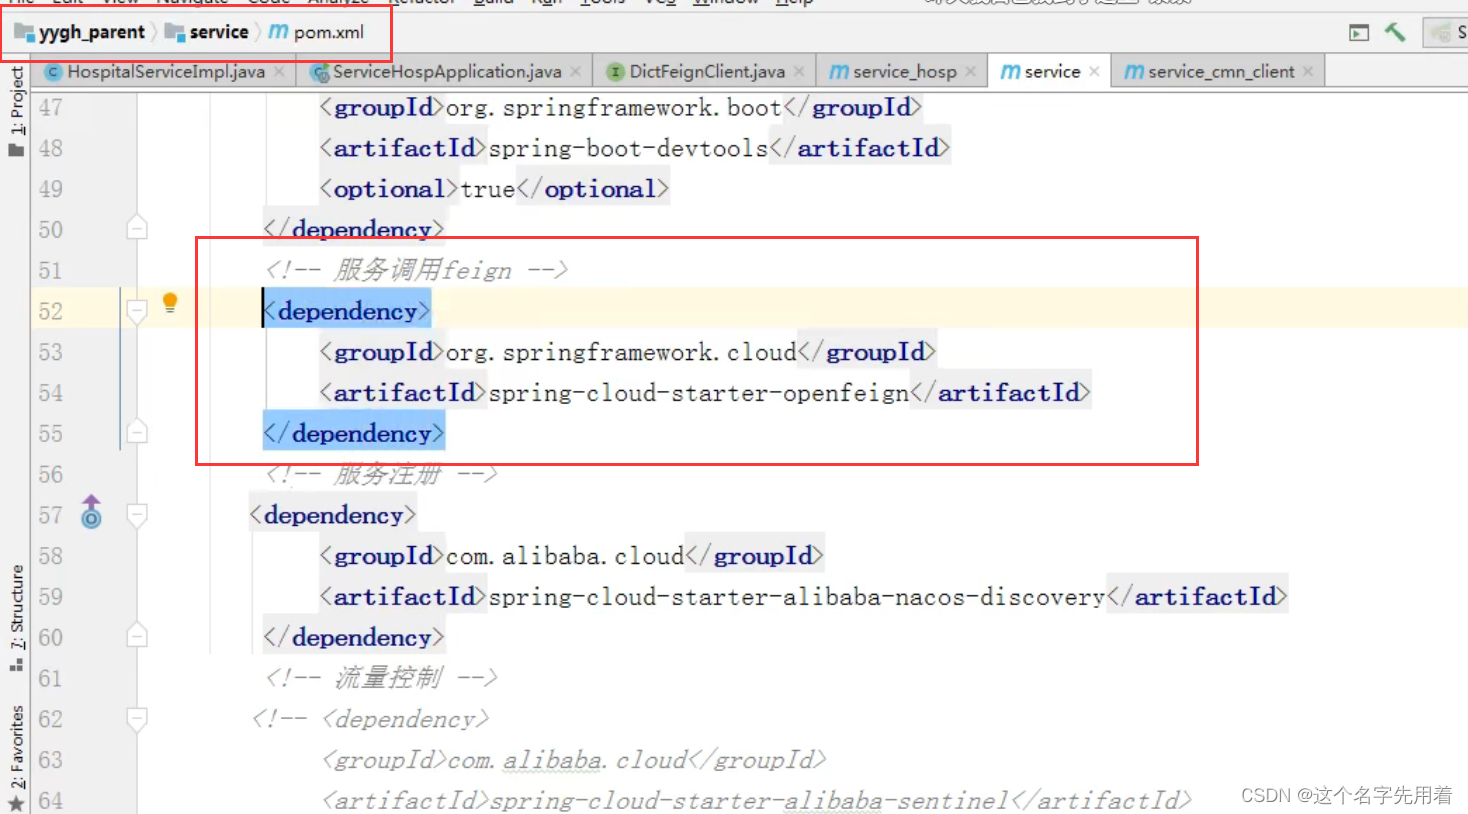Close the service editor tab
The width and height of the screenshot is (1468, 814).
click(x=1094, y=72)
